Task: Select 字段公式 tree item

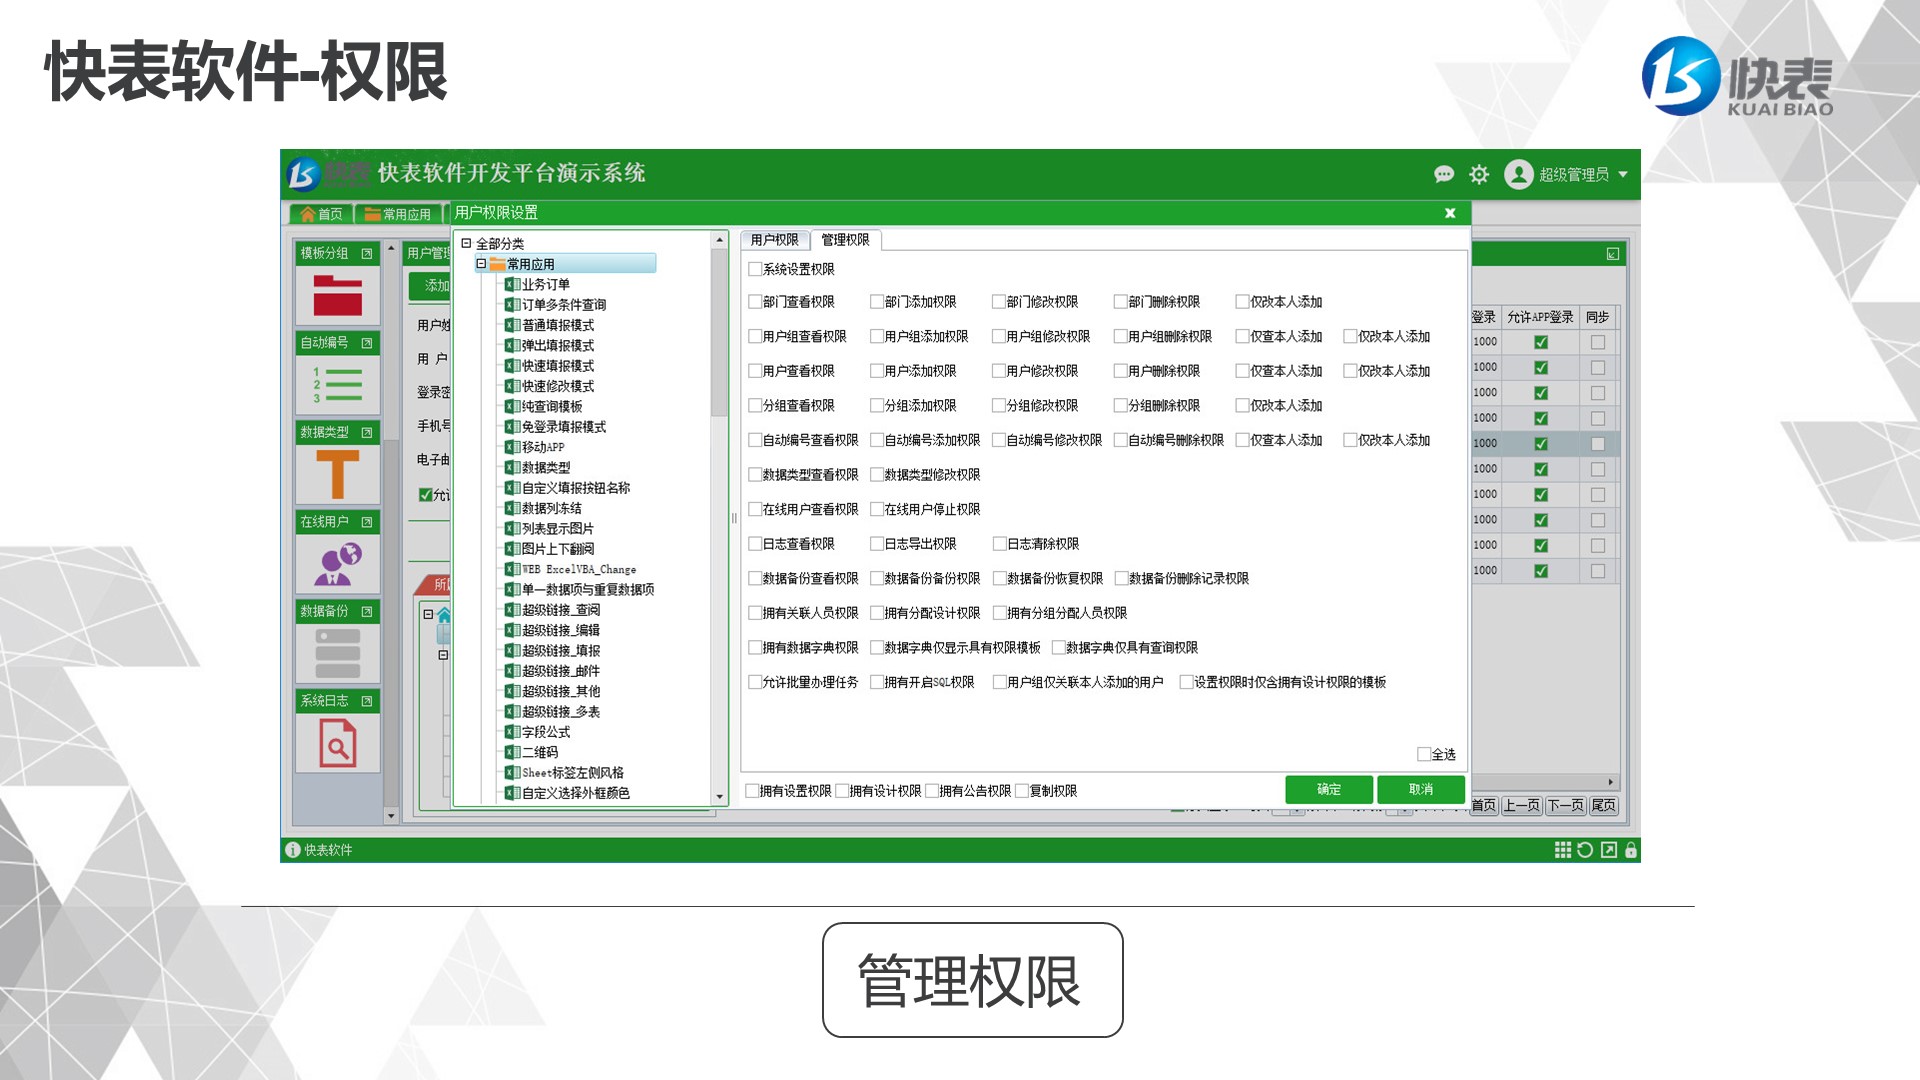Action: pyautogui.click(x=545, y=732)
